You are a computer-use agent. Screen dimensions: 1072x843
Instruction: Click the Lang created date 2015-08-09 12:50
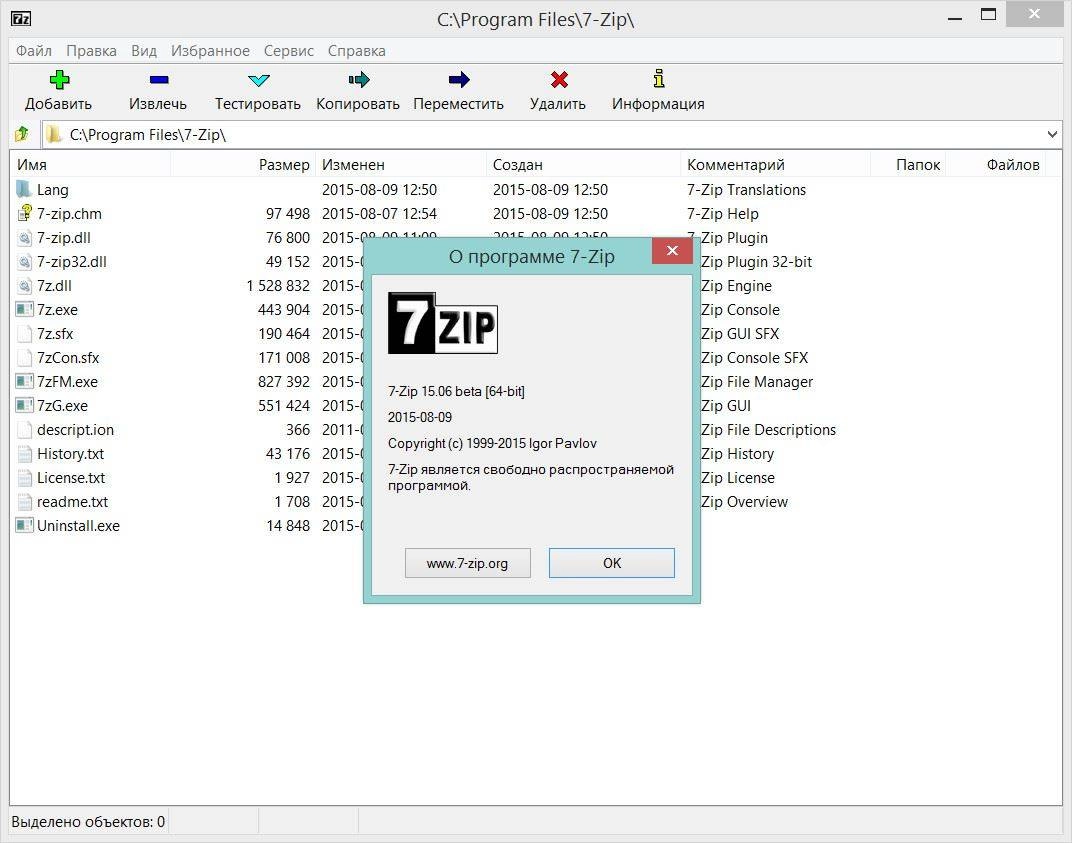pyautogui.click(x=550, y=189)
